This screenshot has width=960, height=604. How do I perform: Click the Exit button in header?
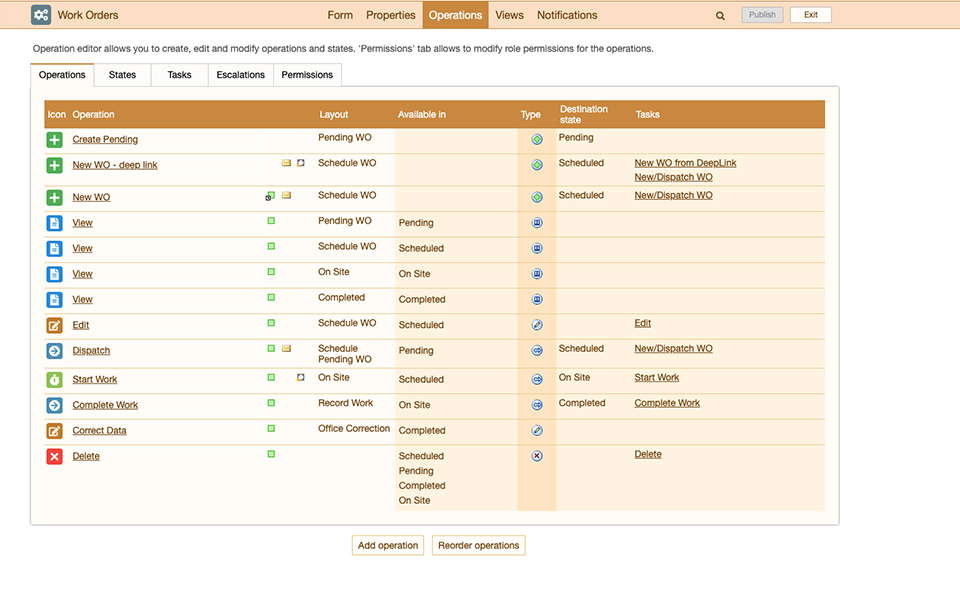pyautogui.click(x=810, y=15)
